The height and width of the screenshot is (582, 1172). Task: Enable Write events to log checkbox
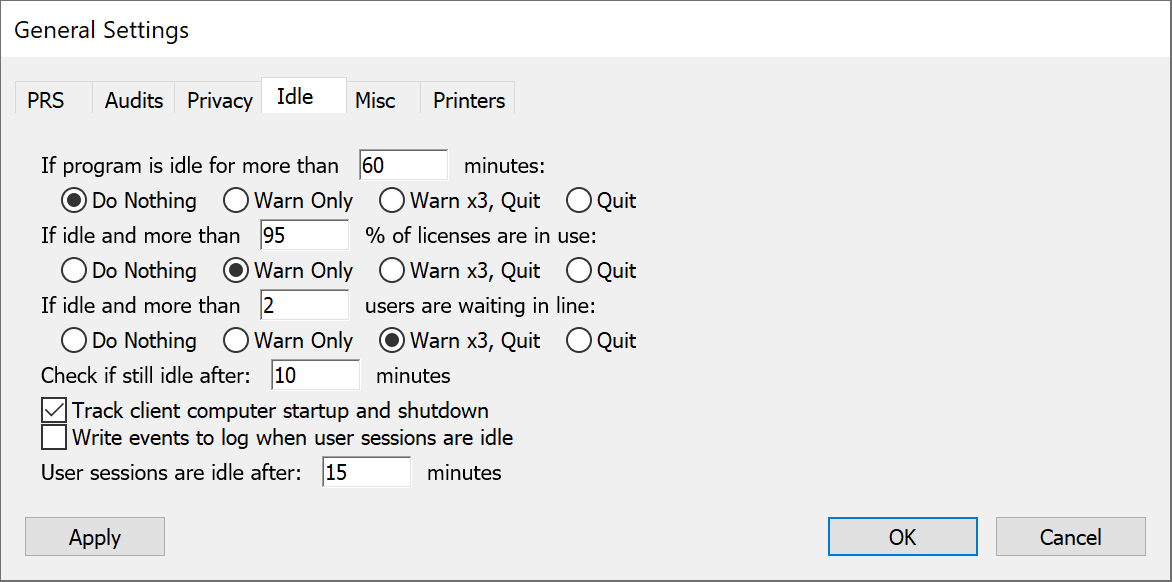[x=54, y=437]
